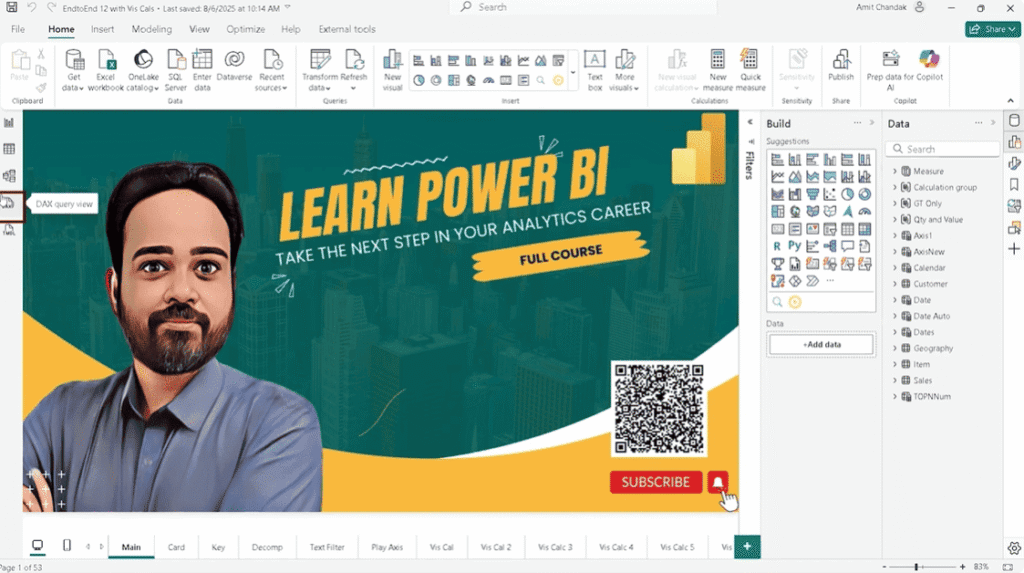Open DAX query view
The width and height of the screenshot is (1024, 573).
click(9, 203)
